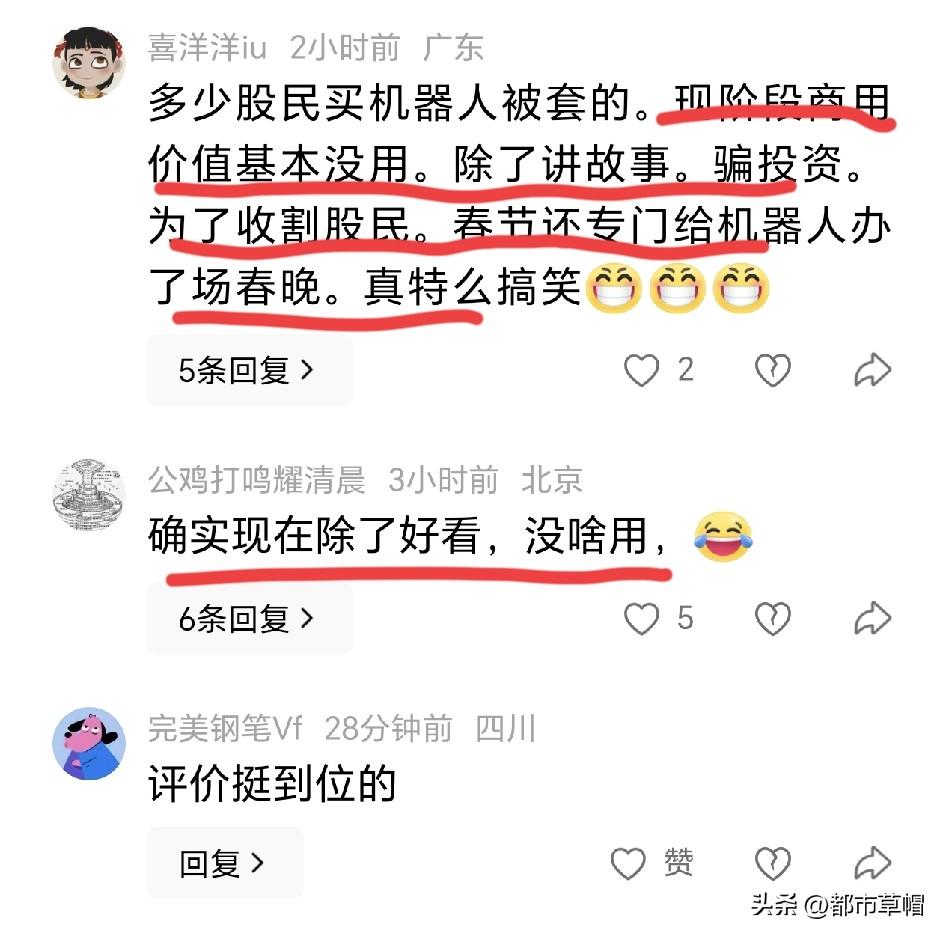946x938 pixels.
Task: Share the 公鸡打鸣耀清晨 comment
Action: pos(872,618)
